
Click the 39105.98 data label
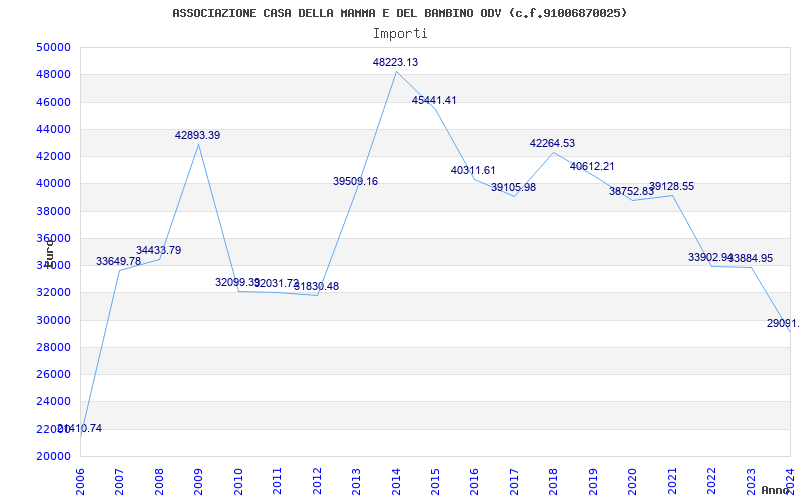pos(514,187)
